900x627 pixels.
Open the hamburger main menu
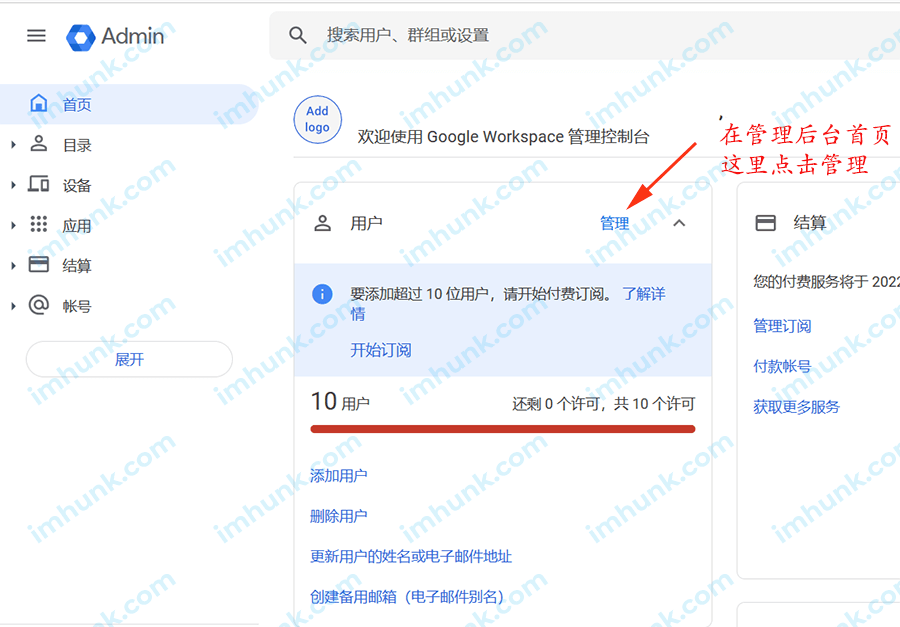coord(36,36)
